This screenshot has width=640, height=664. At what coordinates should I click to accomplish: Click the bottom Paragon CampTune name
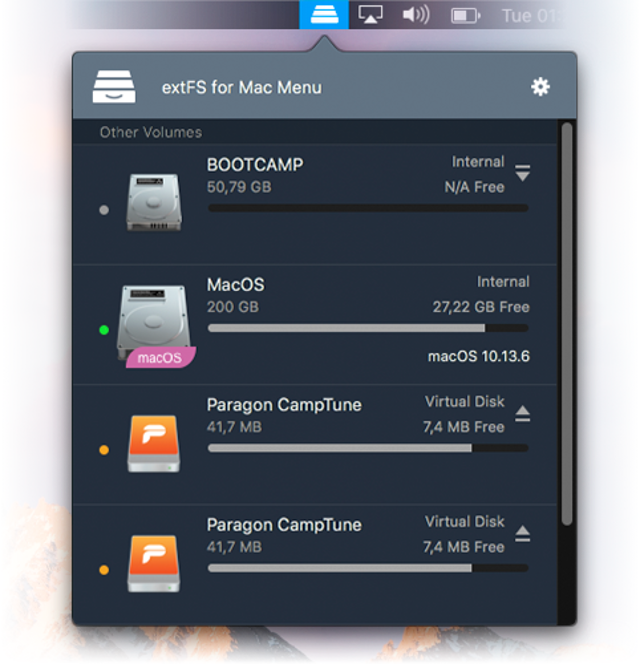pyautogui.click(x=284, y=525)
